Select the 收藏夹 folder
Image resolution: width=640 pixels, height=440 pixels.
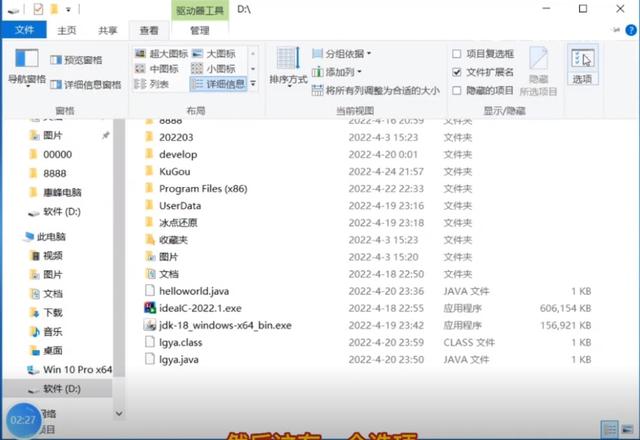tap(173, 240)
